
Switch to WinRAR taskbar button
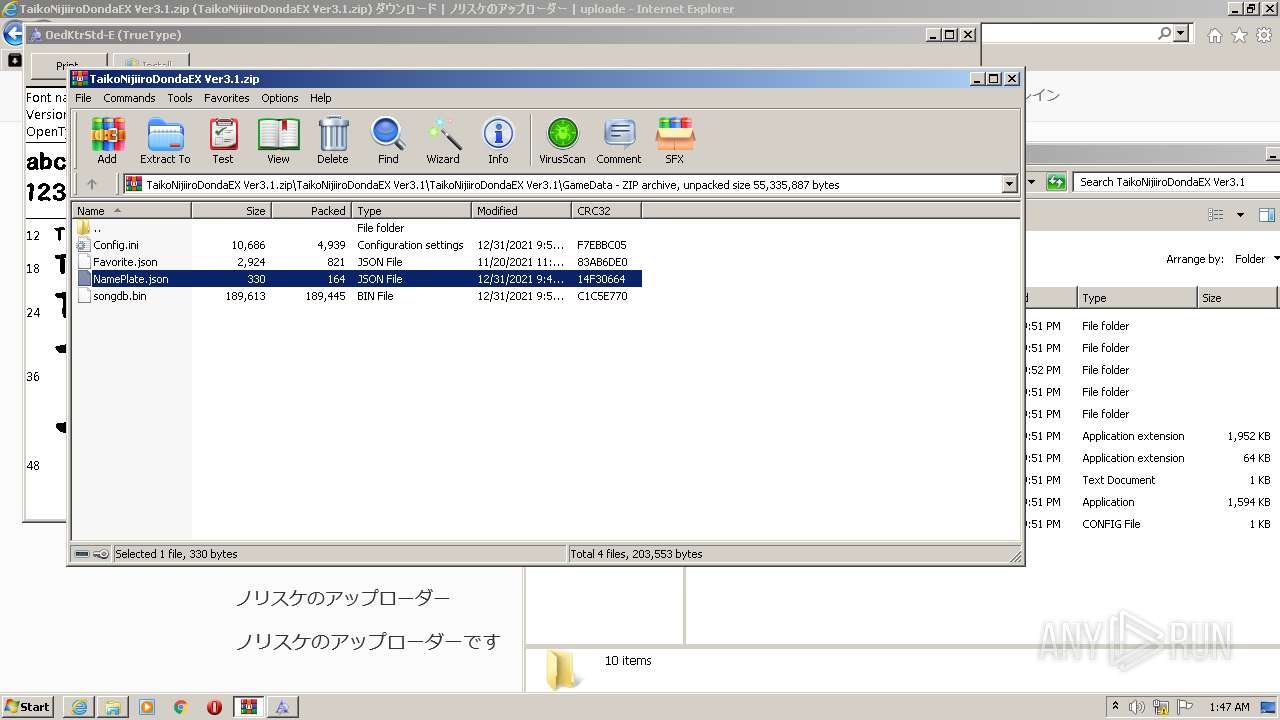pos(248,707)
